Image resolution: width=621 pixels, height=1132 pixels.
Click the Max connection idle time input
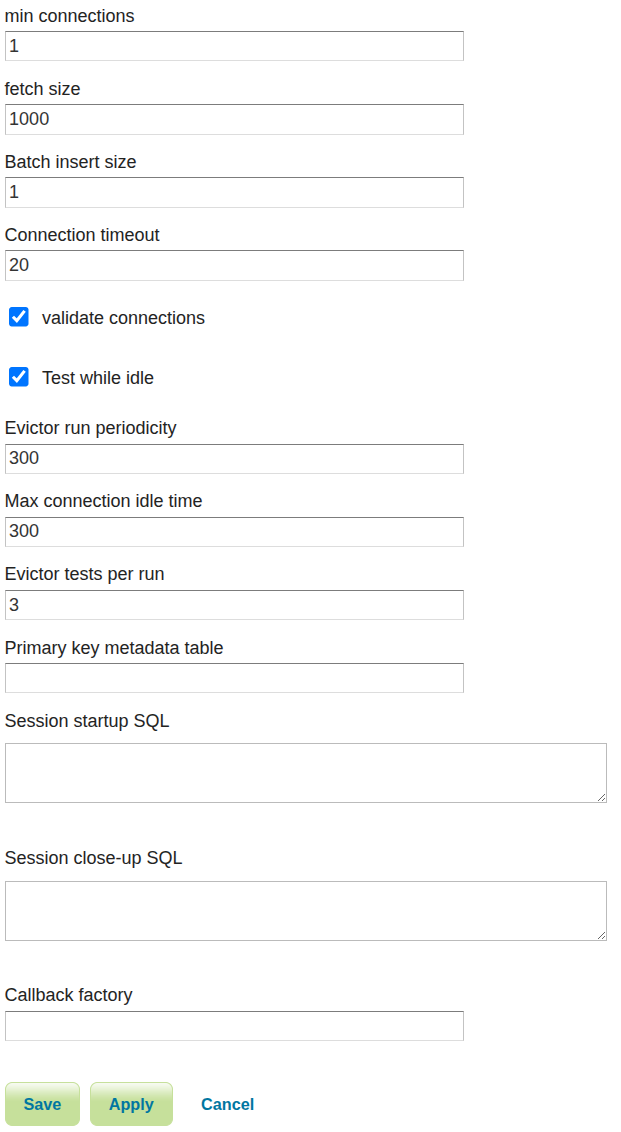234,531
